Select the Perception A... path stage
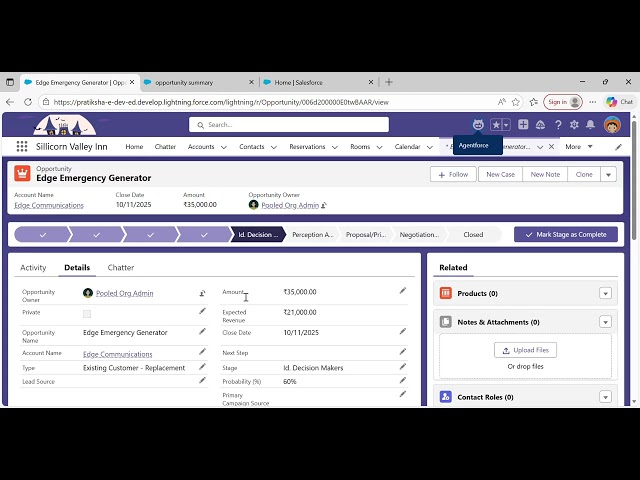The image size is (640, 480). 313,235
